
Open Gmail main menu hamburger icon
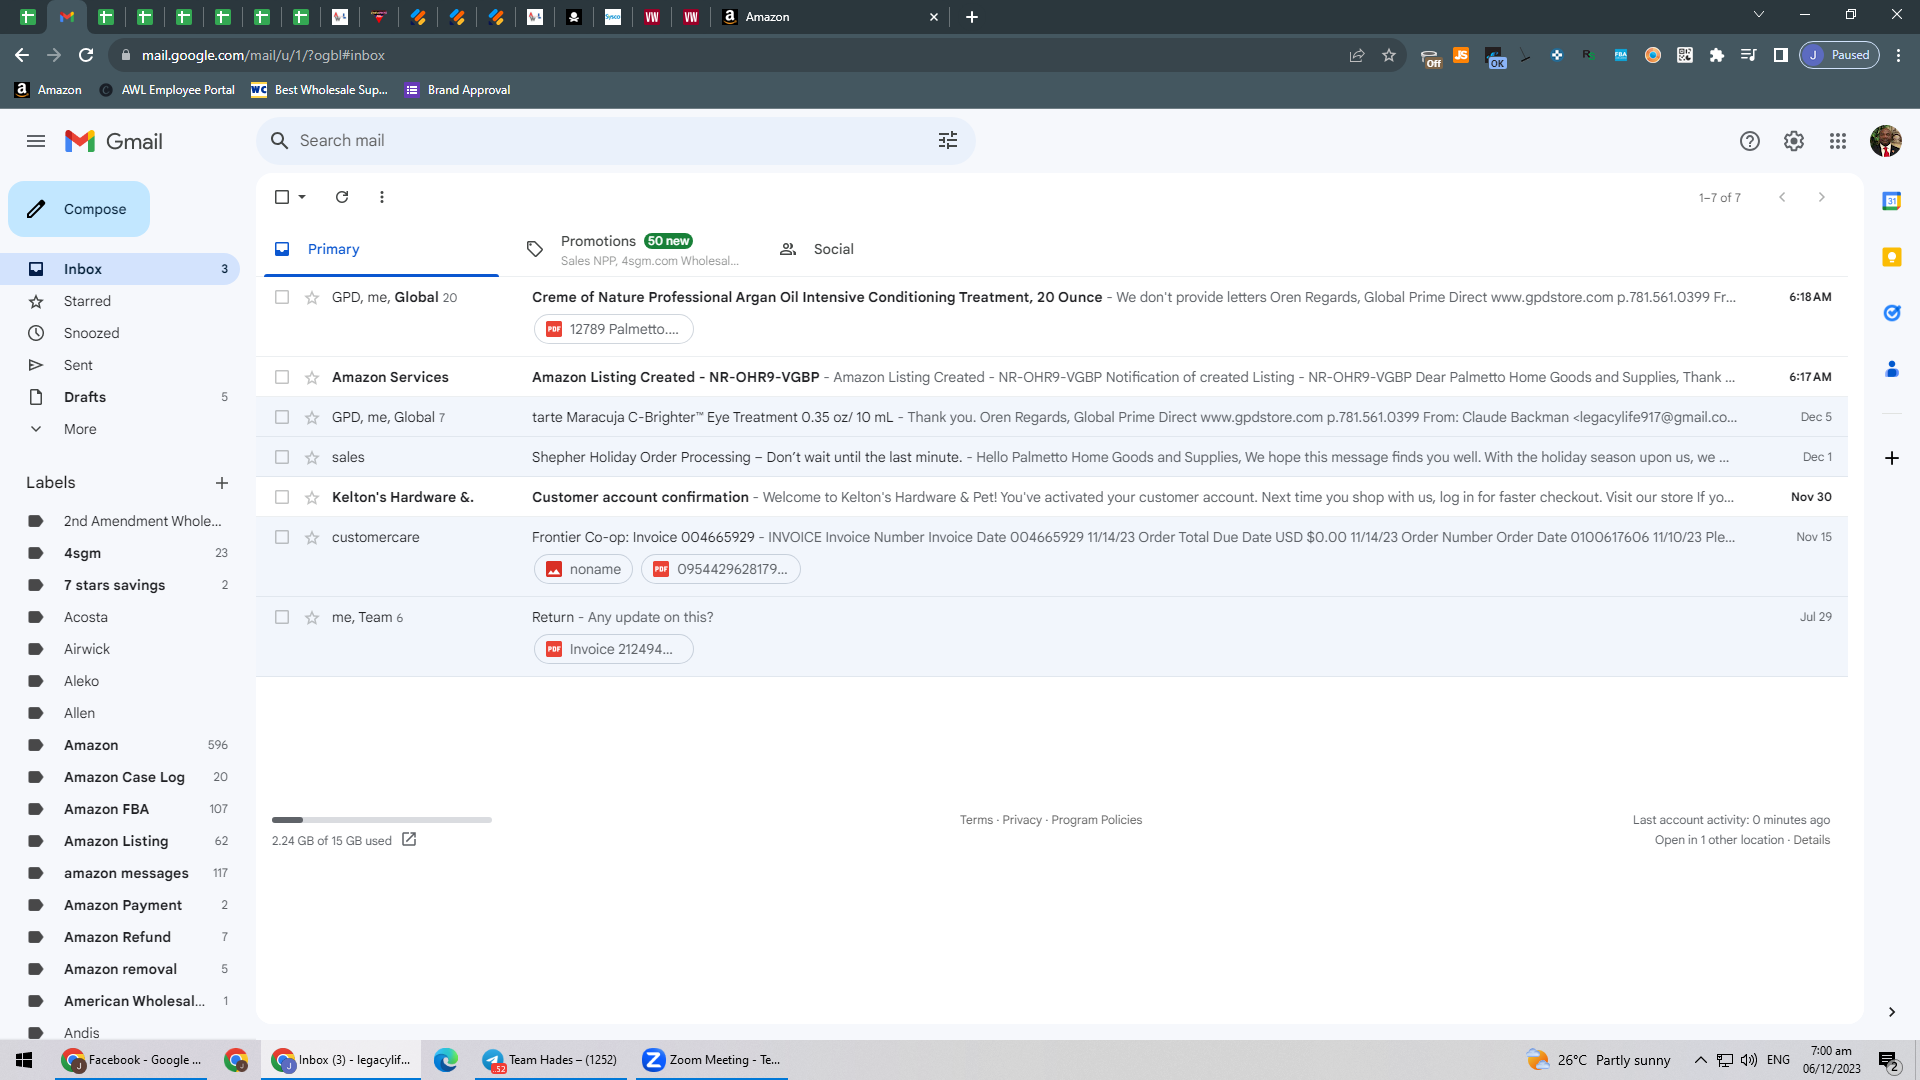[36, 141]
